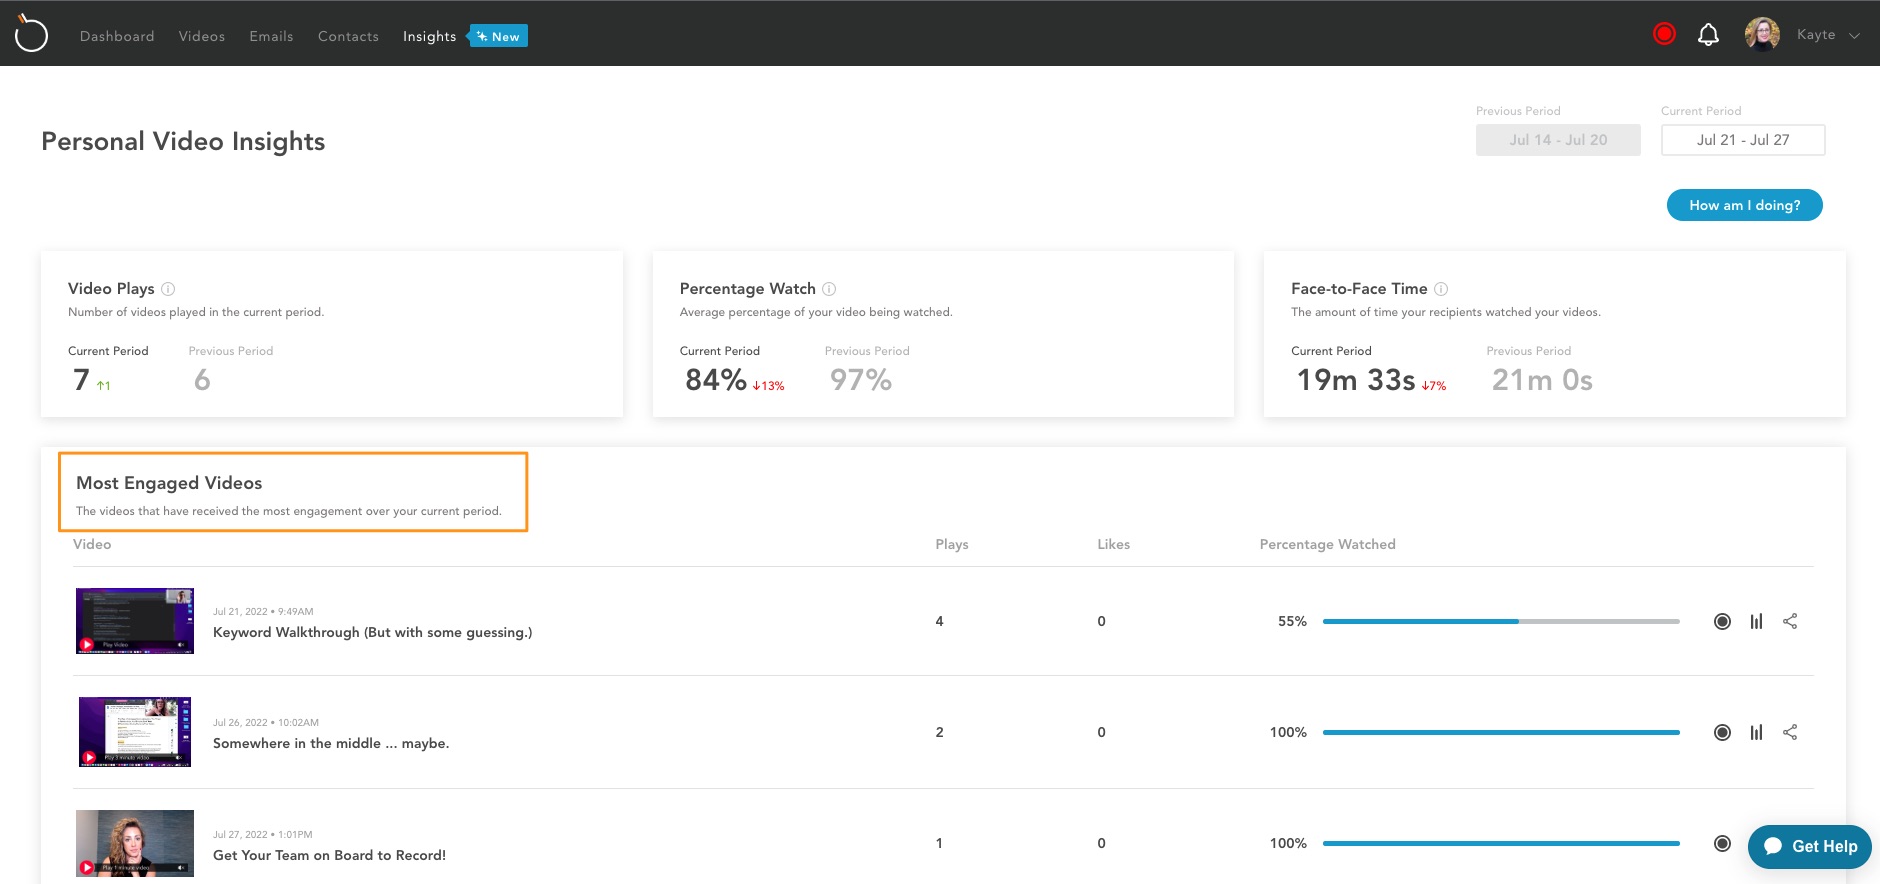Open the Get Help chat button

(1810, 846)
